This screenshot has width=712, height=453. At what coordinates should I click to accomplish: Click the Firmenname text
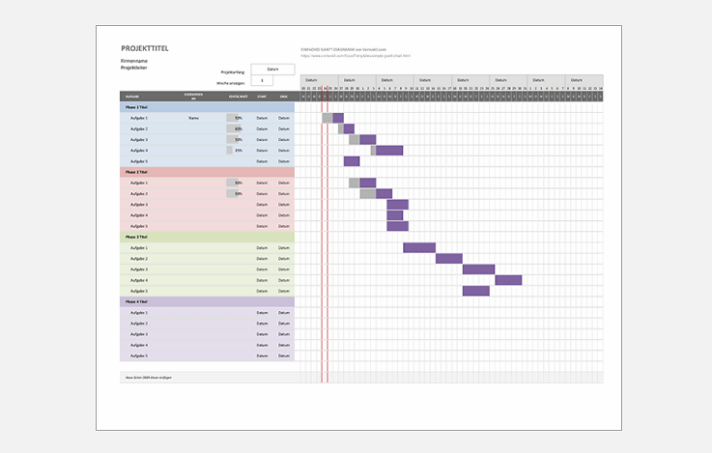pyautogui.click(x=134, y=61)
